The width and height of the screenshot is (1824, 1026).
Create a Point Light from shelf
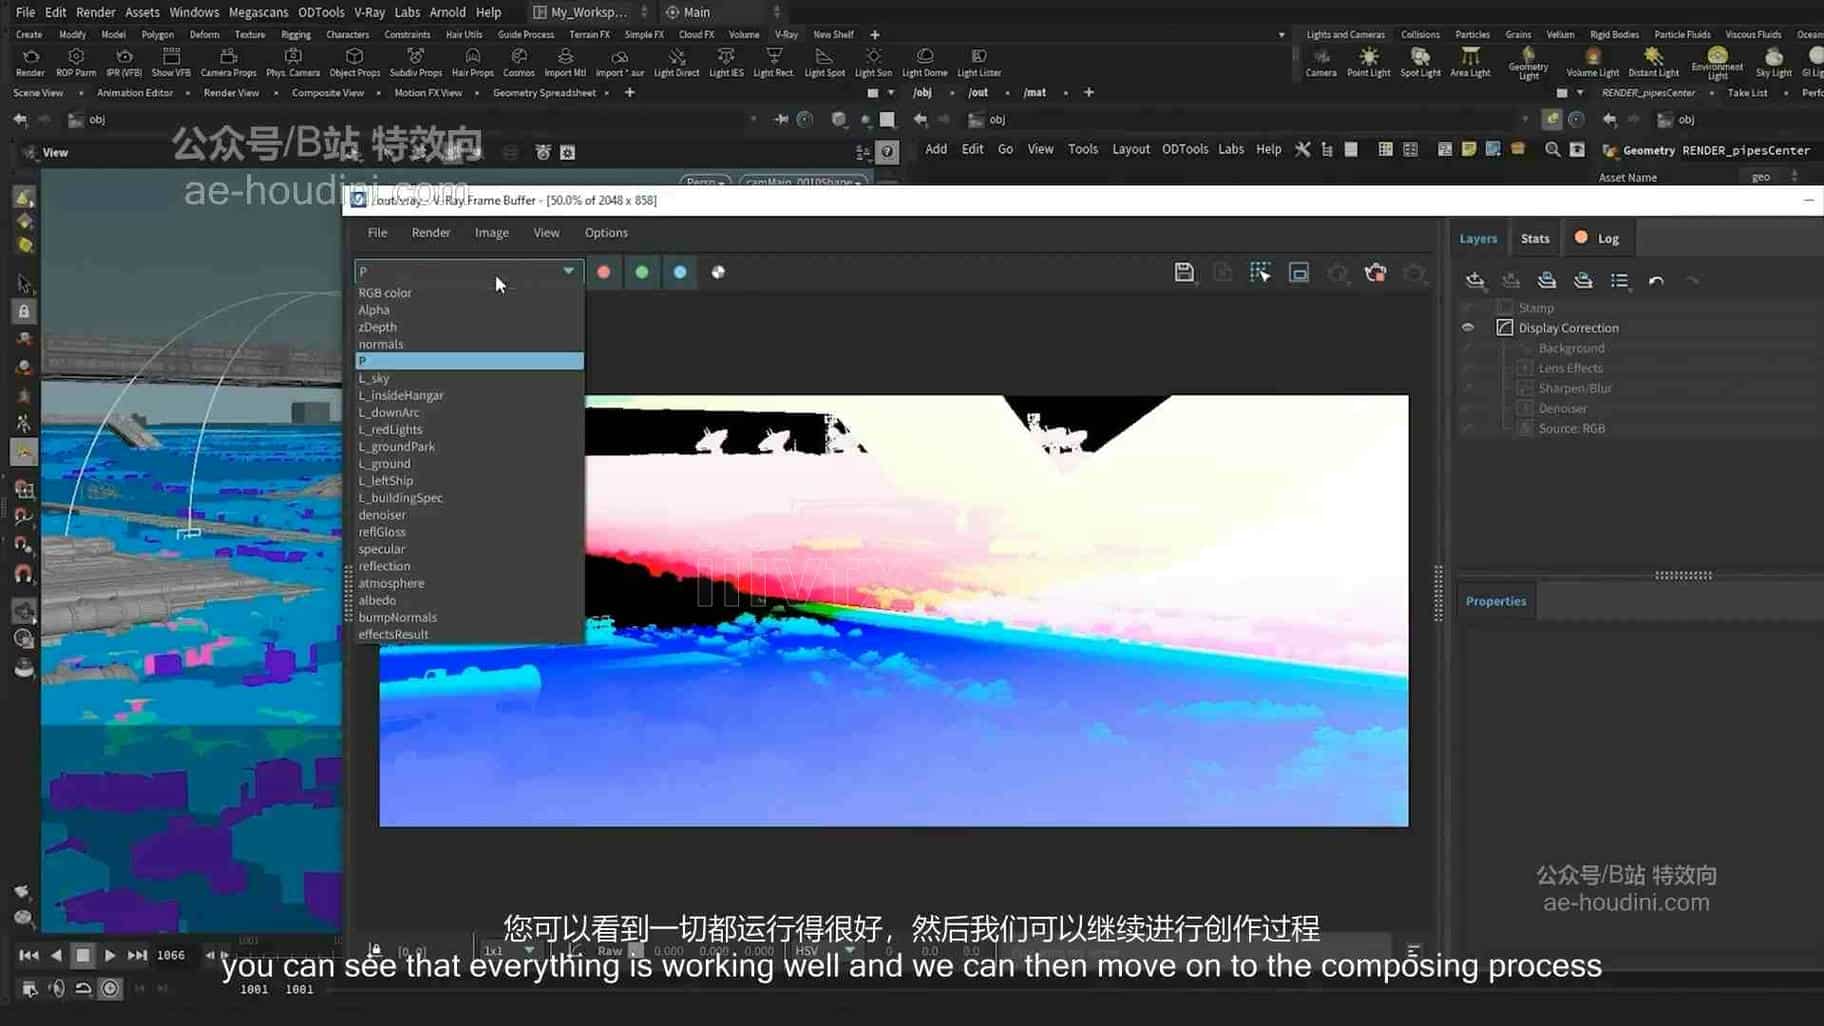[1368, 63]
